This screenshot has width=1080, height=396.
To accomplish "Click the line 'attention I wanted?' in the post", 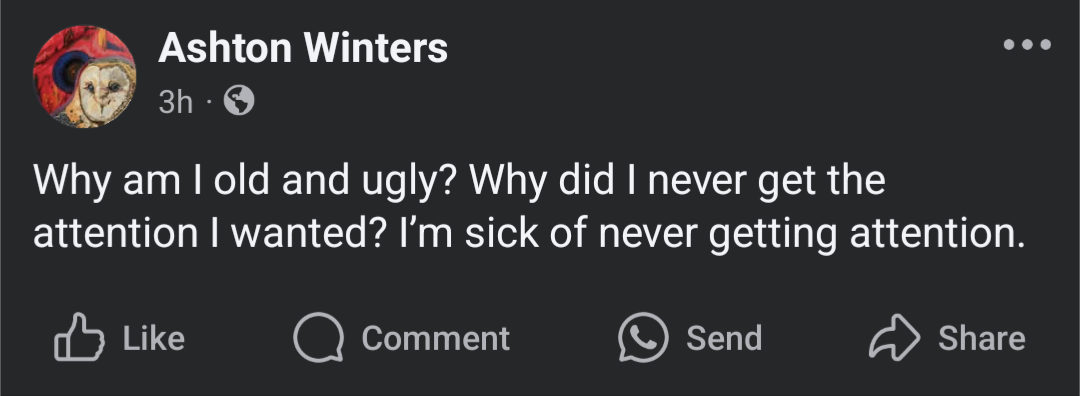I will click(x=210, y=234).
